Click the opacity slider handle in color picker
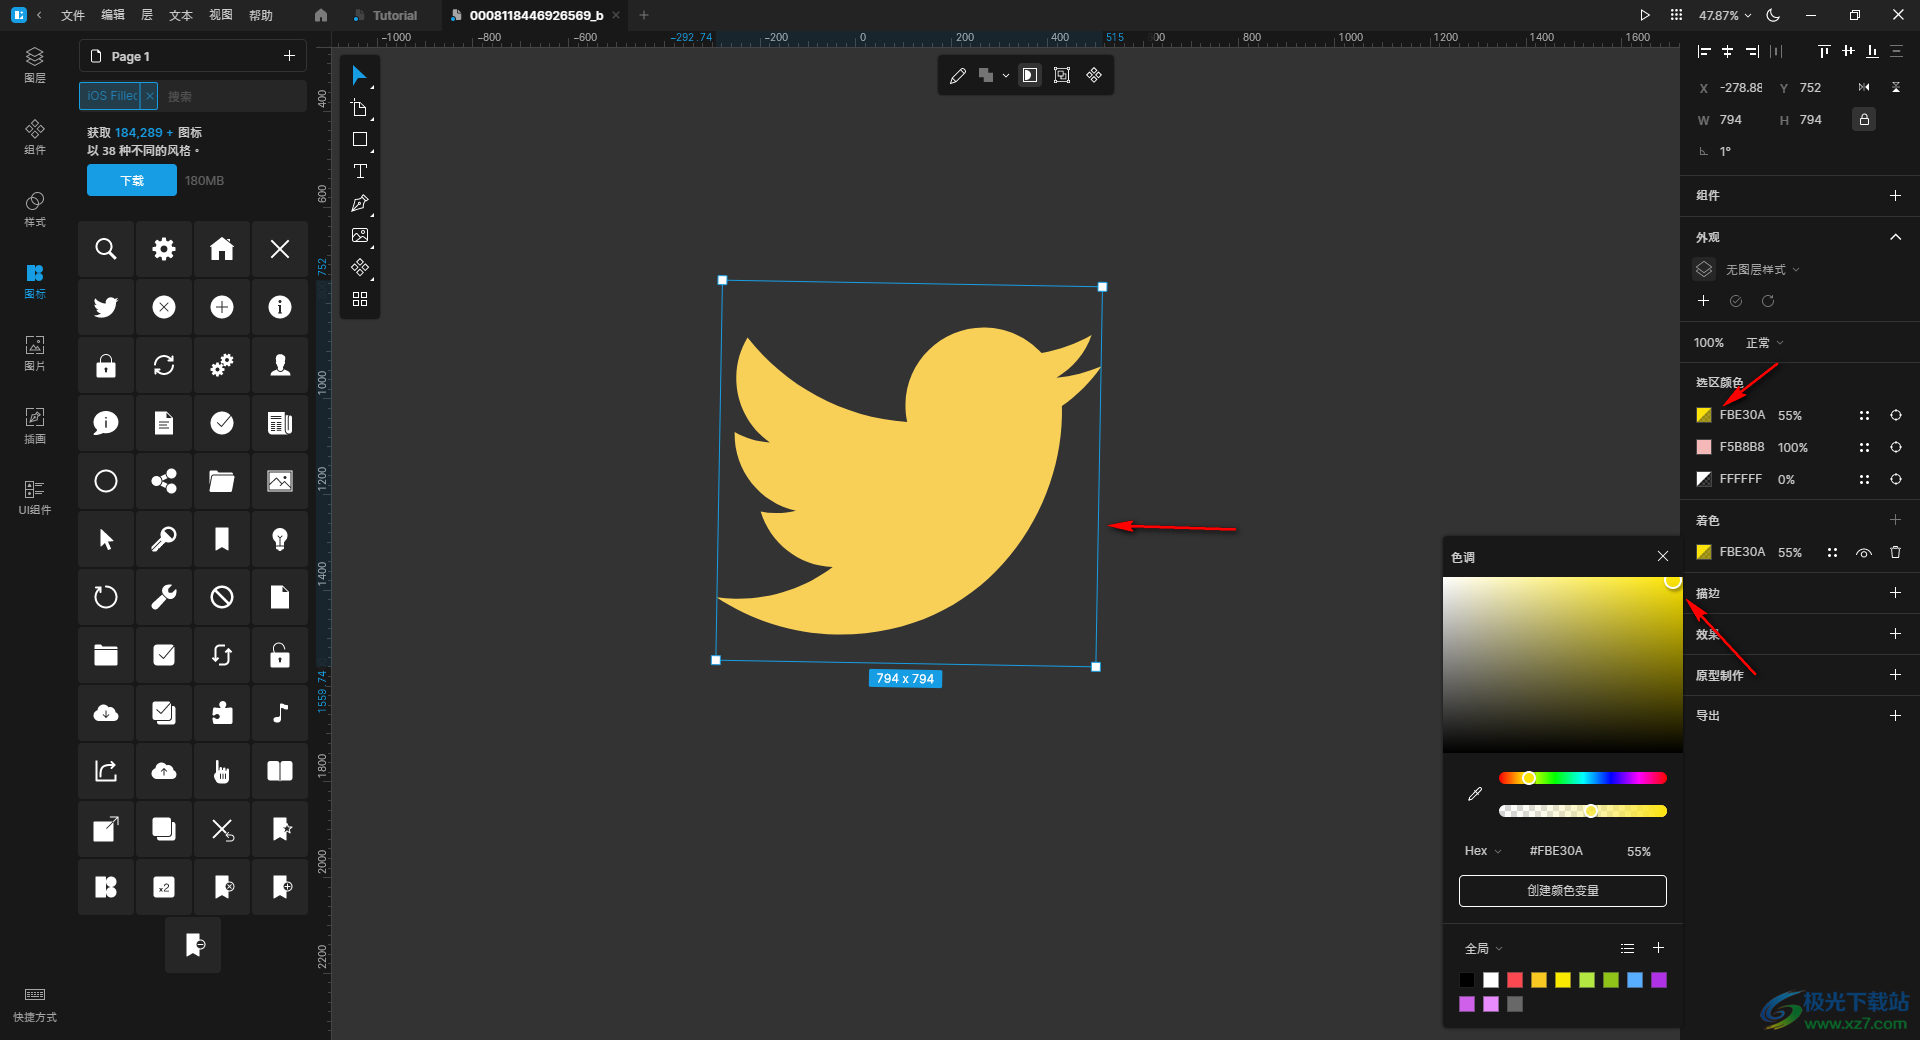Image resolution: width=1920 pixels, height=1040 pixels. point(1591,811)
